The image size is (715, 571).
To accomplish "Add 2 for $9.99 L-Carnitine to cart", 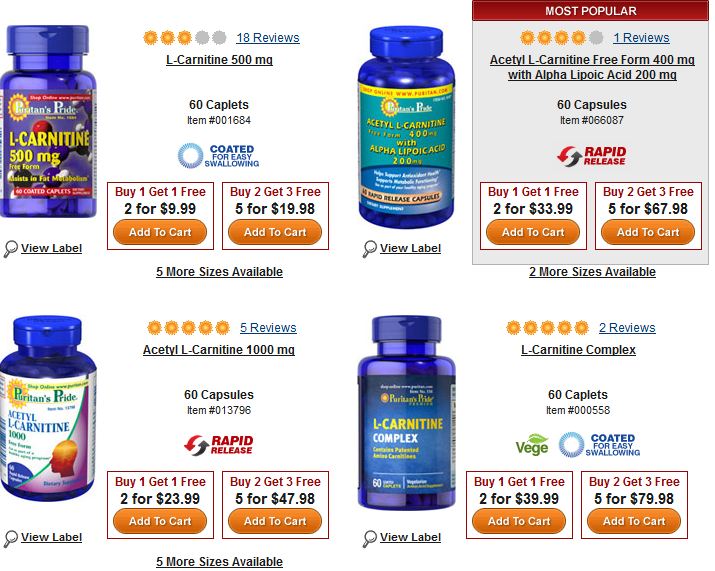I will coord(160,232).
